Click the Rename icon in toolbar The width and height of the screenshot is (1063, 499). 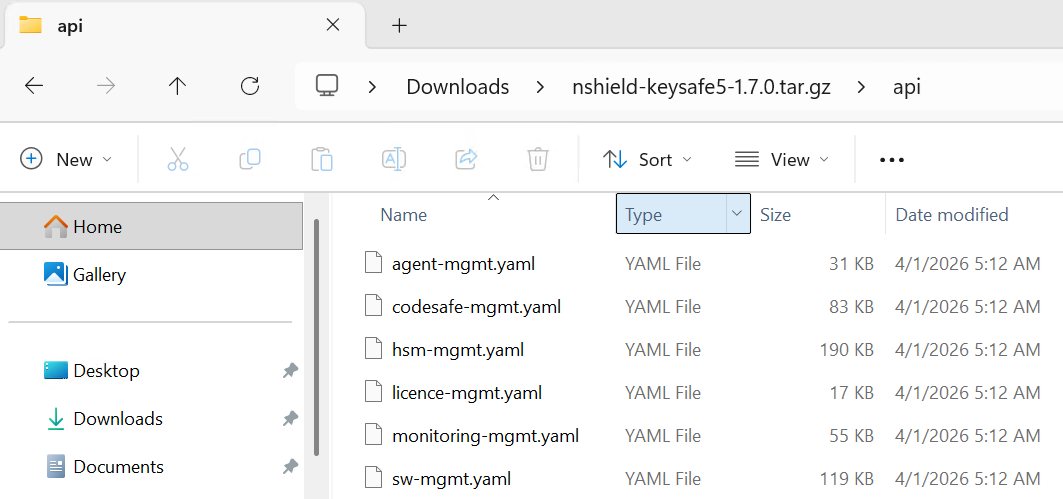(x=394, y=159)
